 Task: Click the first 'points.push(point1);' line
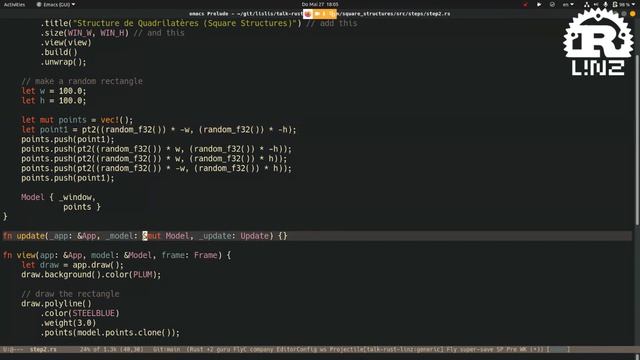[68, 140]
